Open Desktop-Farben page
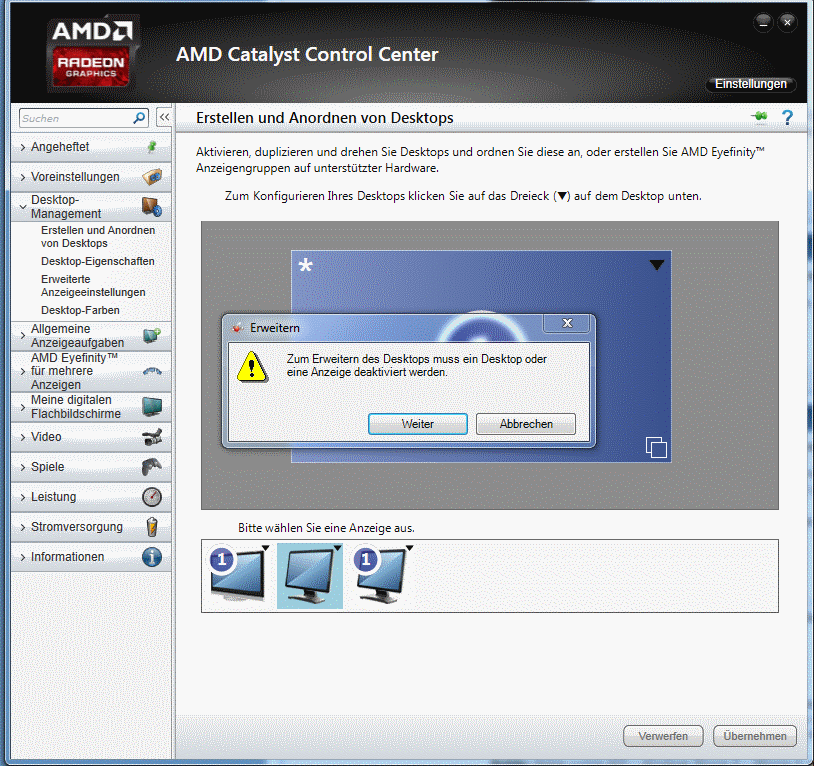The image size is (814, 766). coord(80,310)
